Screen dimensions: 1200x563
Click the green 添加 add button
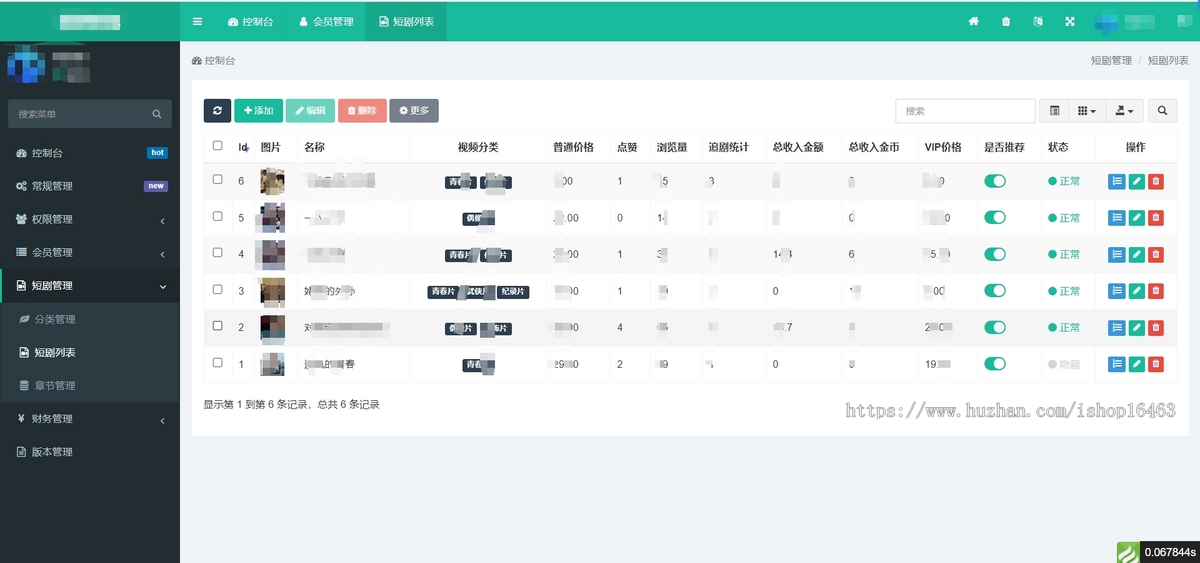(x=258, y=110)
